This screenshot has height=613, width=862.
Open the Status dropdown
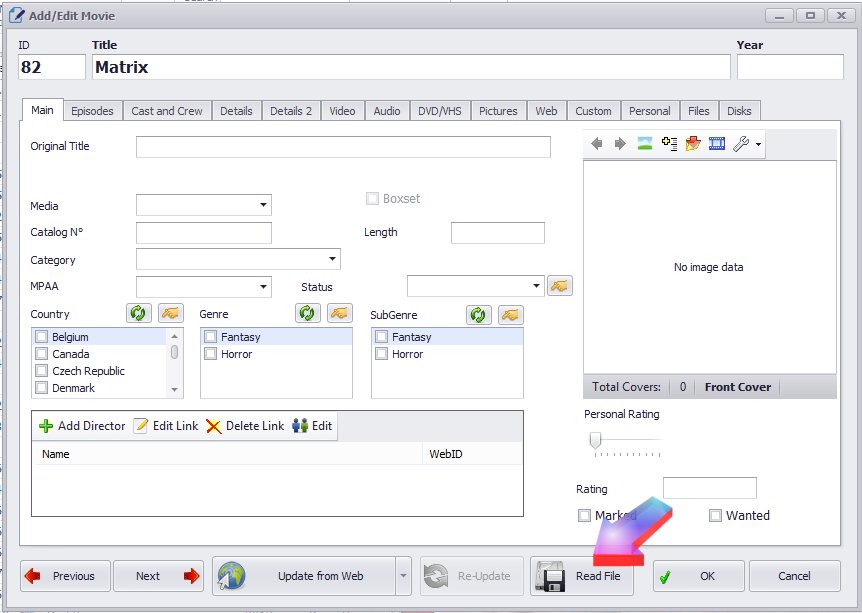pos(537,286)
